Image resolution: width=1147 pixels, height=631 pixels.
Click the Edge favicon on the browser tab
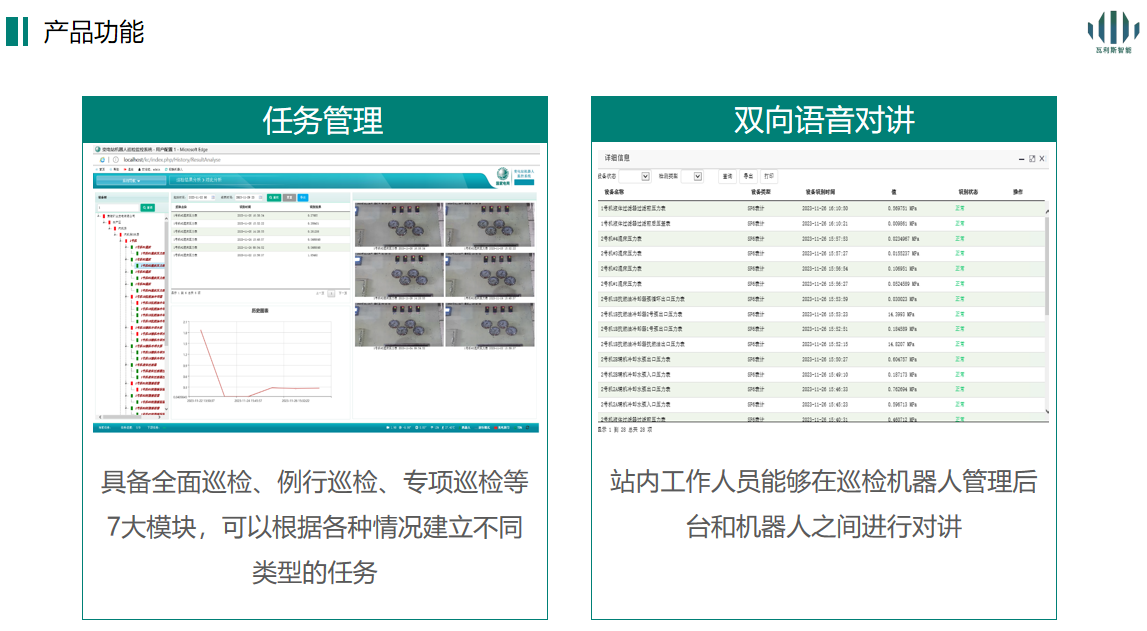coord(98,148)
